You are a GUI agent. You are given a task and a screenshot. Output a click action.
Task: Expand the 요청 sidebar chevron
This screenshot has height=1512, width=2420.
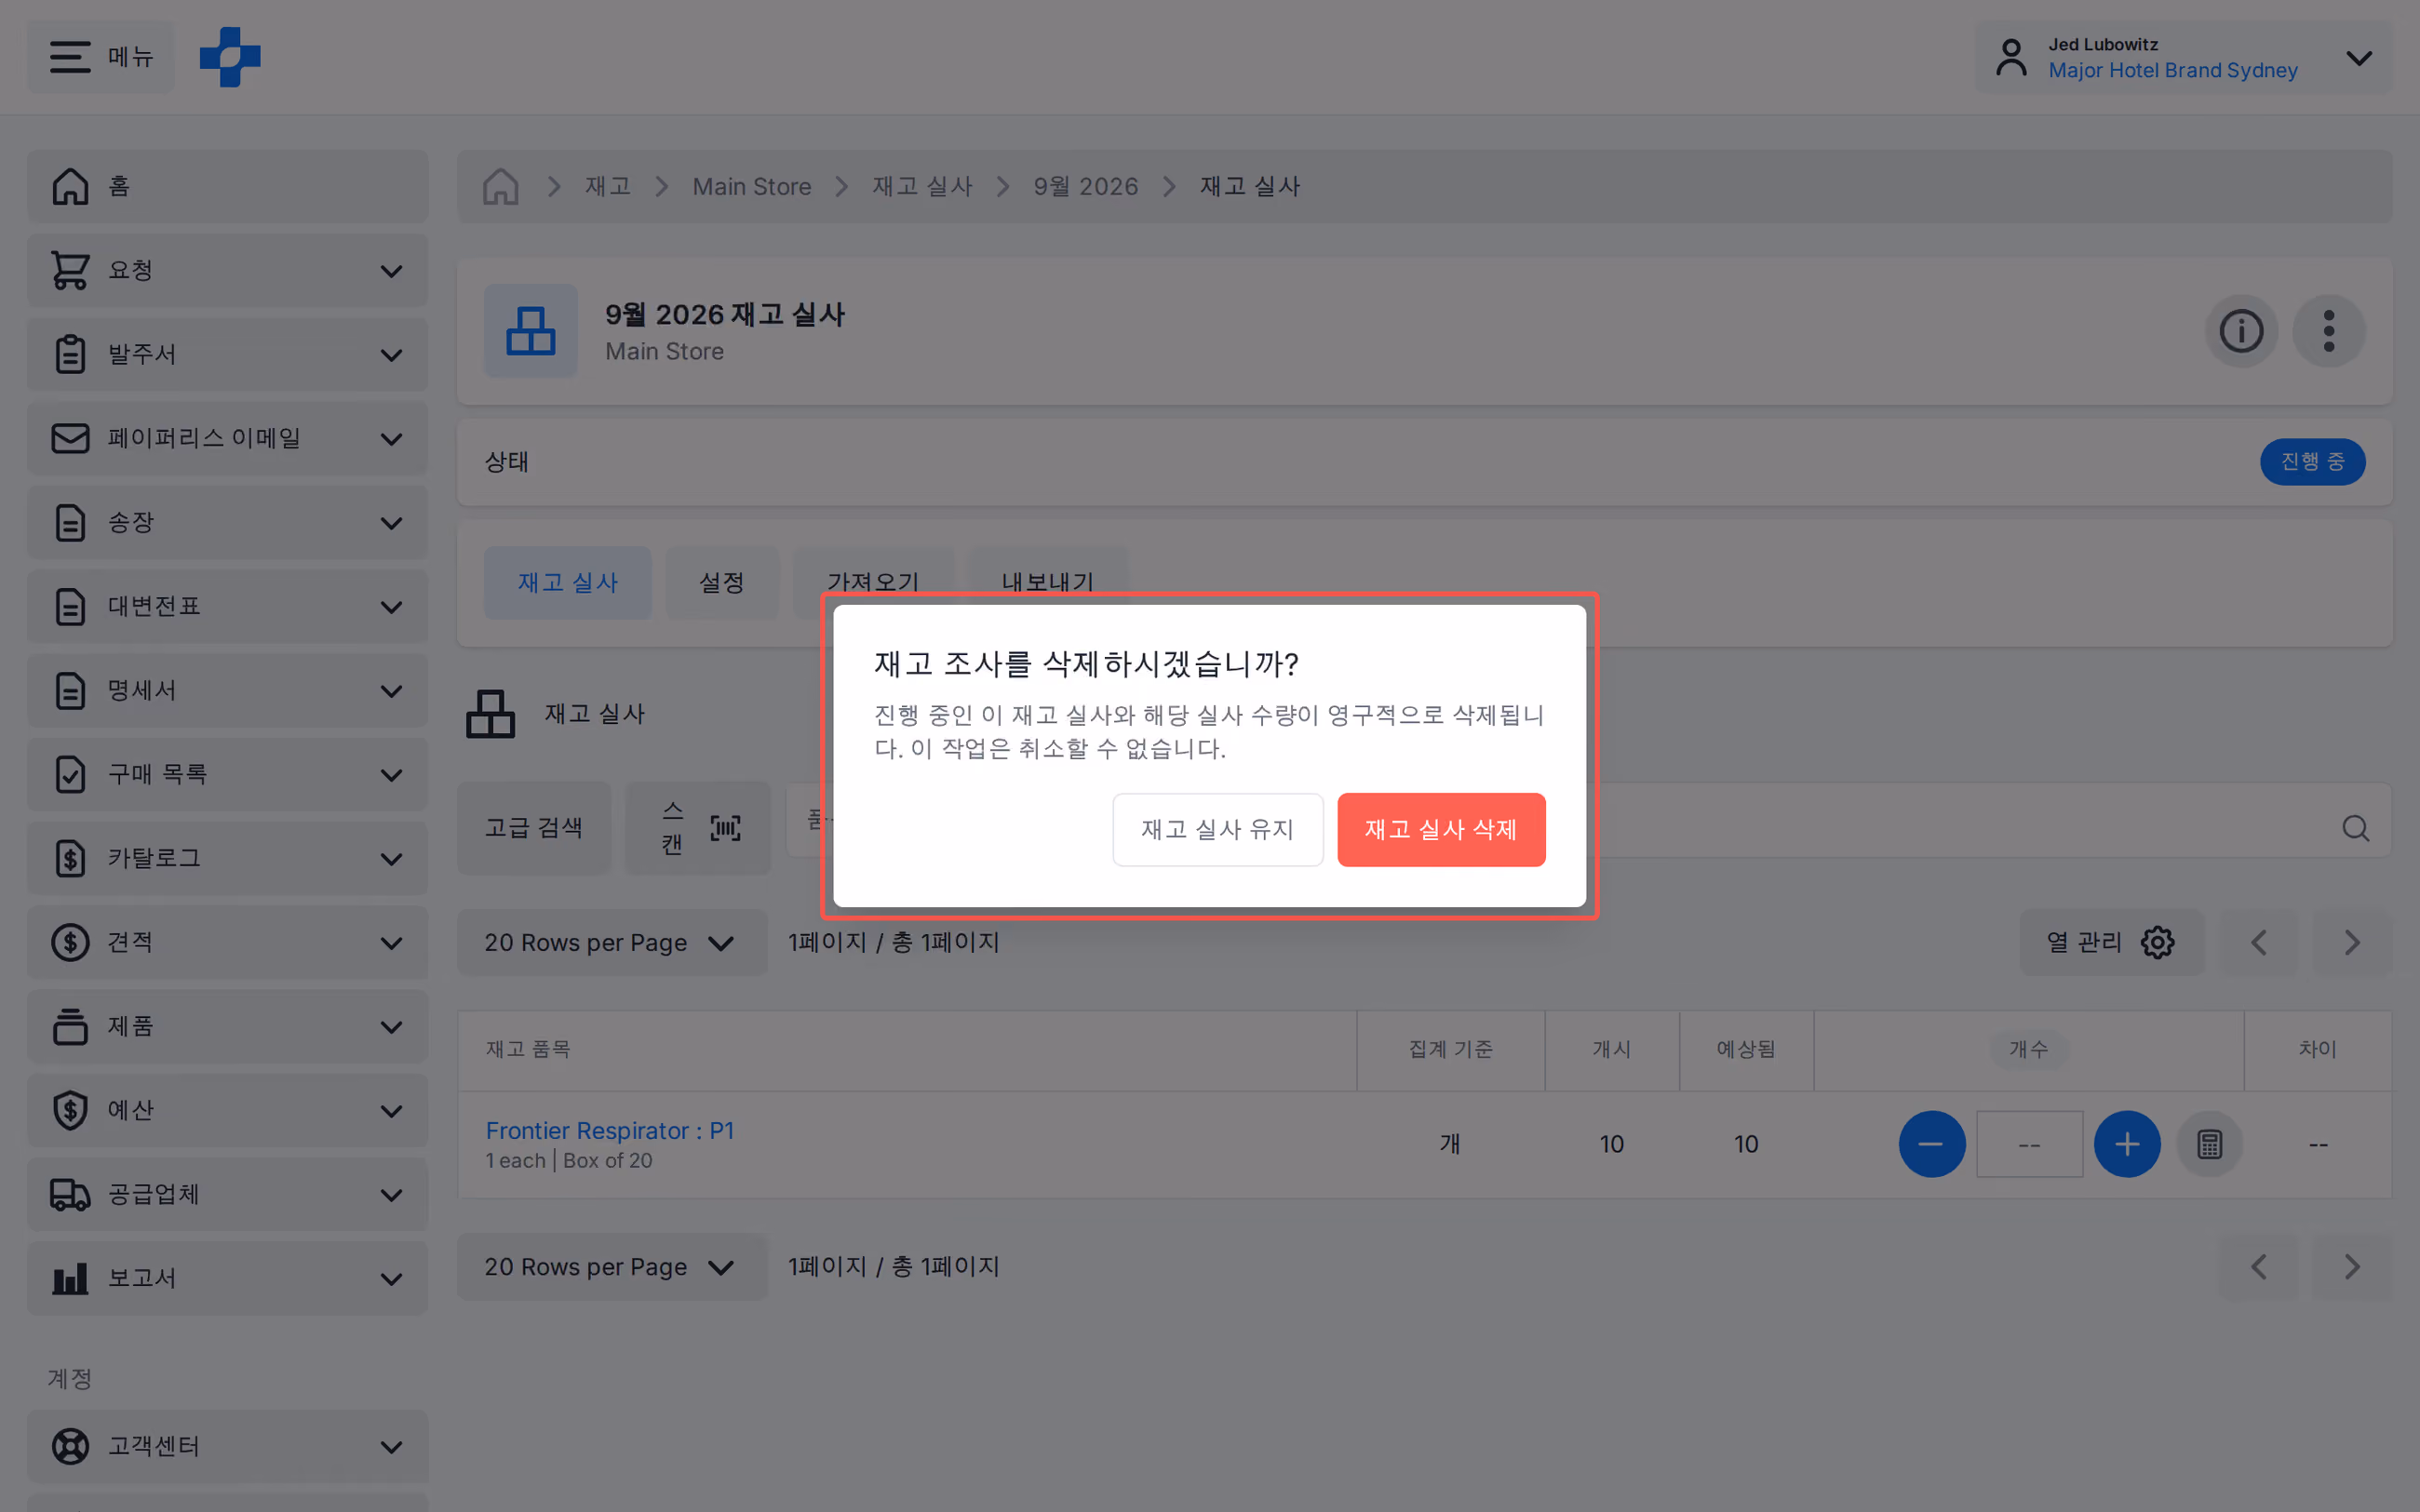coord(392,271)
